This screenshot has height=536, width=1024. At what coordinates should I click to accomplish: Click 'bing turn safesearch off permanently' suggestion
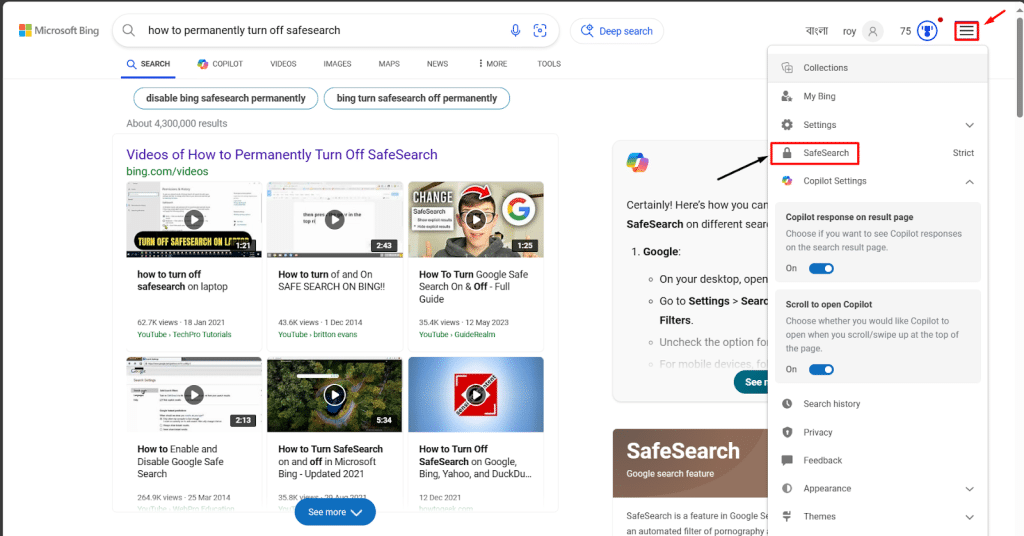[417, 99]
